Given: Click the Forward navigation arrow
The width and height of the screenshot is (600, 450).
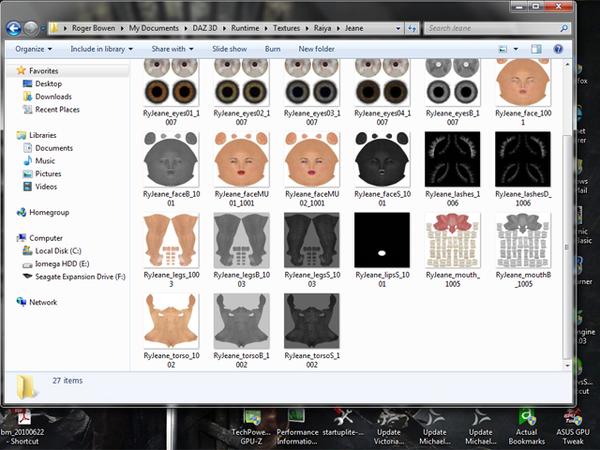Looking at the screenshot, I should coord(31,28).
